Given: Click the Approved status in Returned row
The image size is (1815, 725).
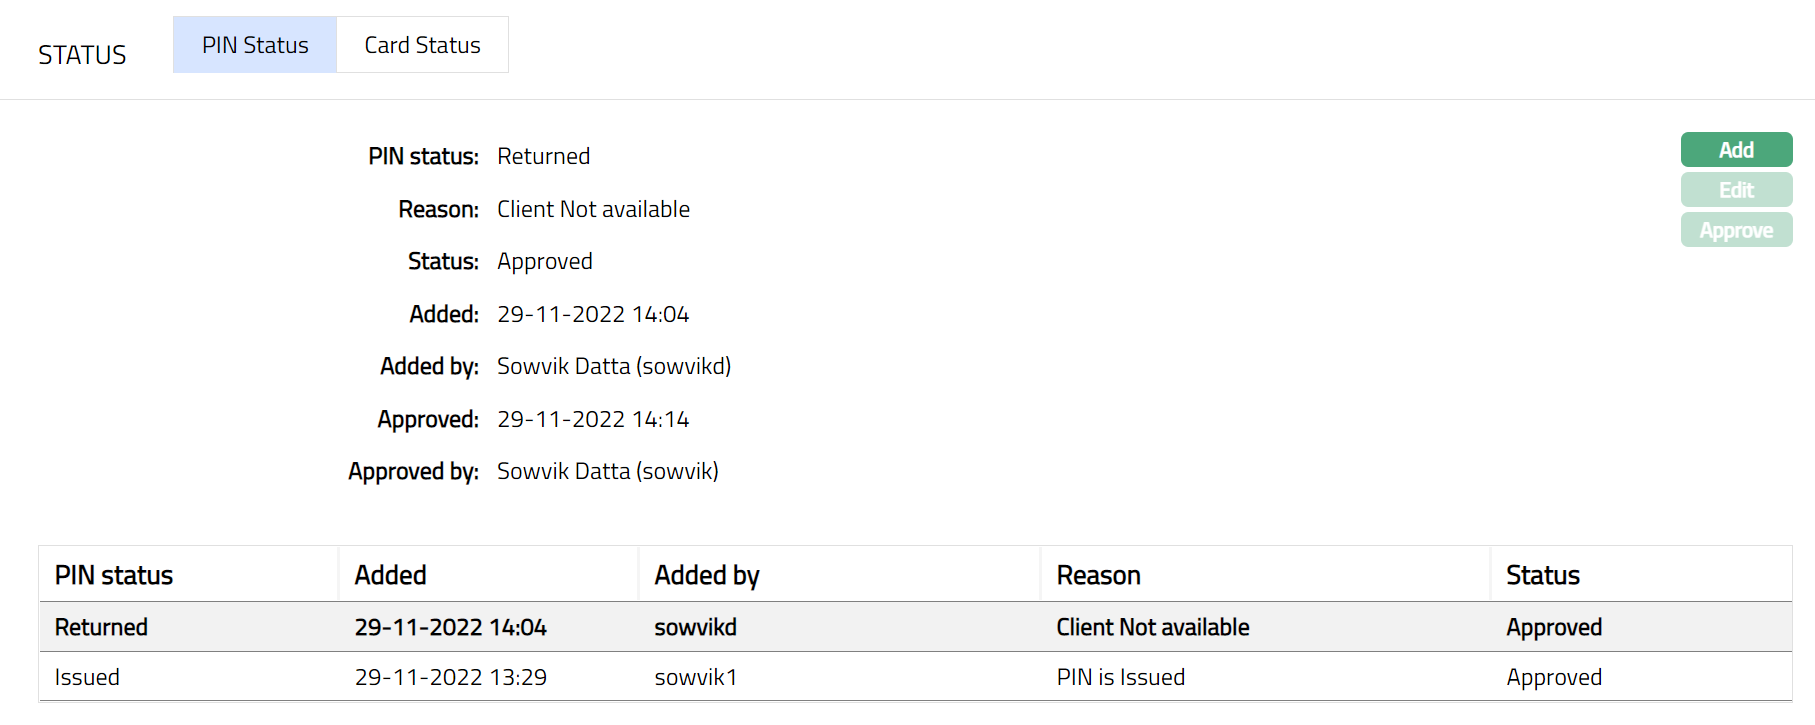Looking at the screenshot, I should tap(1554, 627).
